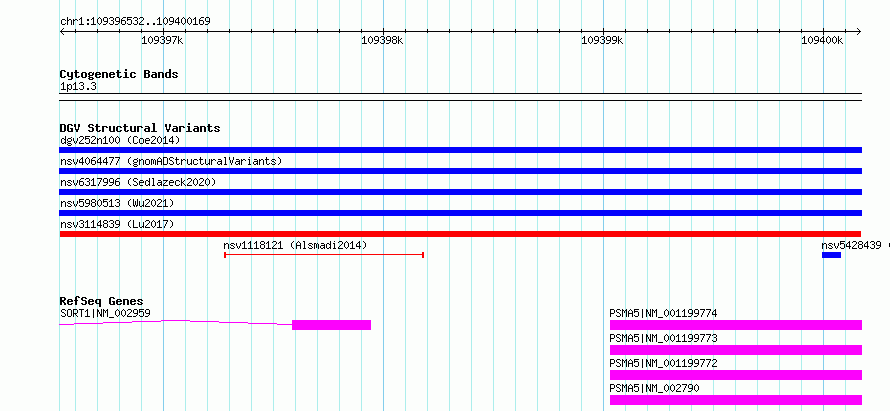Click the 109397k ruler label
Screen dimensions: 890x411
tap(162, 40)
